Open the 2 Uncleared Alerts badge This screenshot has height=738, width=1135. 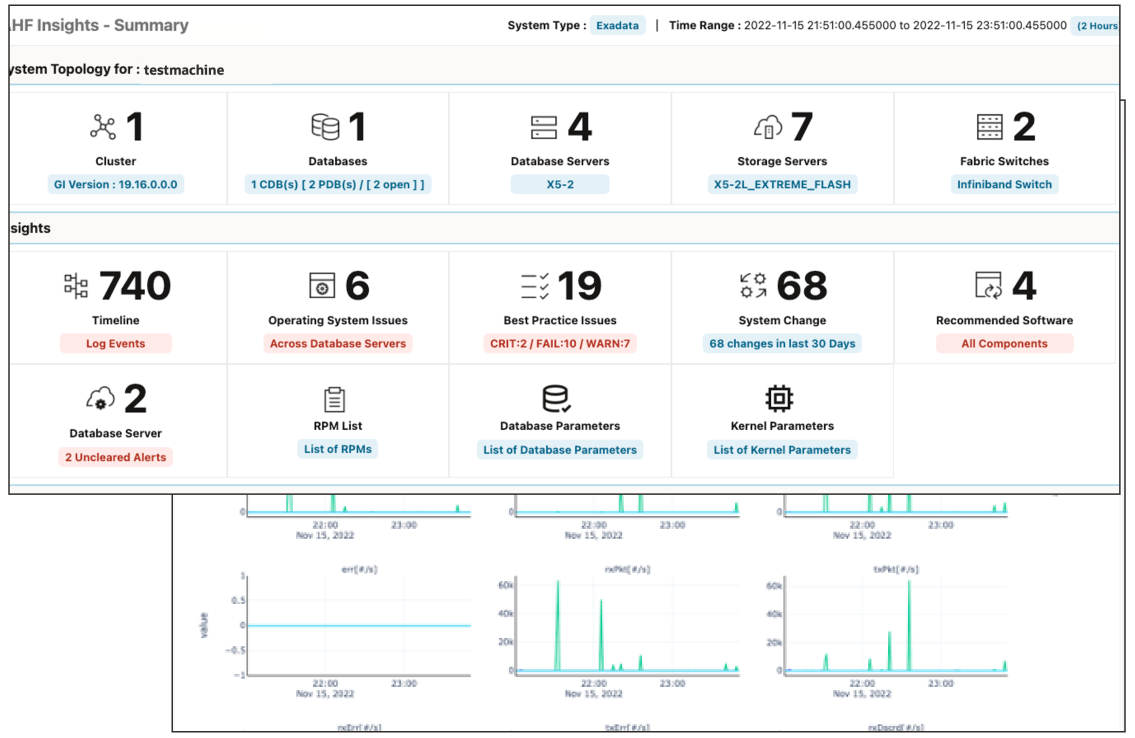[116, 457]
